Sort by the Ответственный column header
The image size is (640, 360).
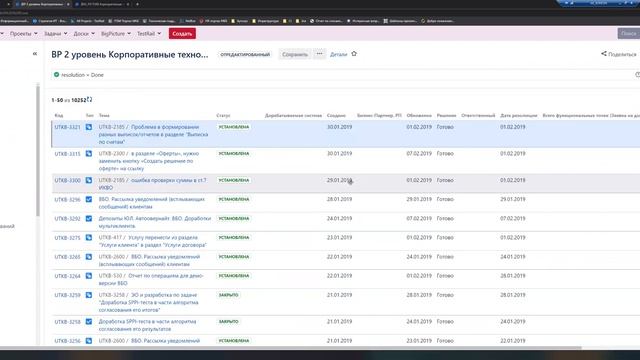coord(478,116)
